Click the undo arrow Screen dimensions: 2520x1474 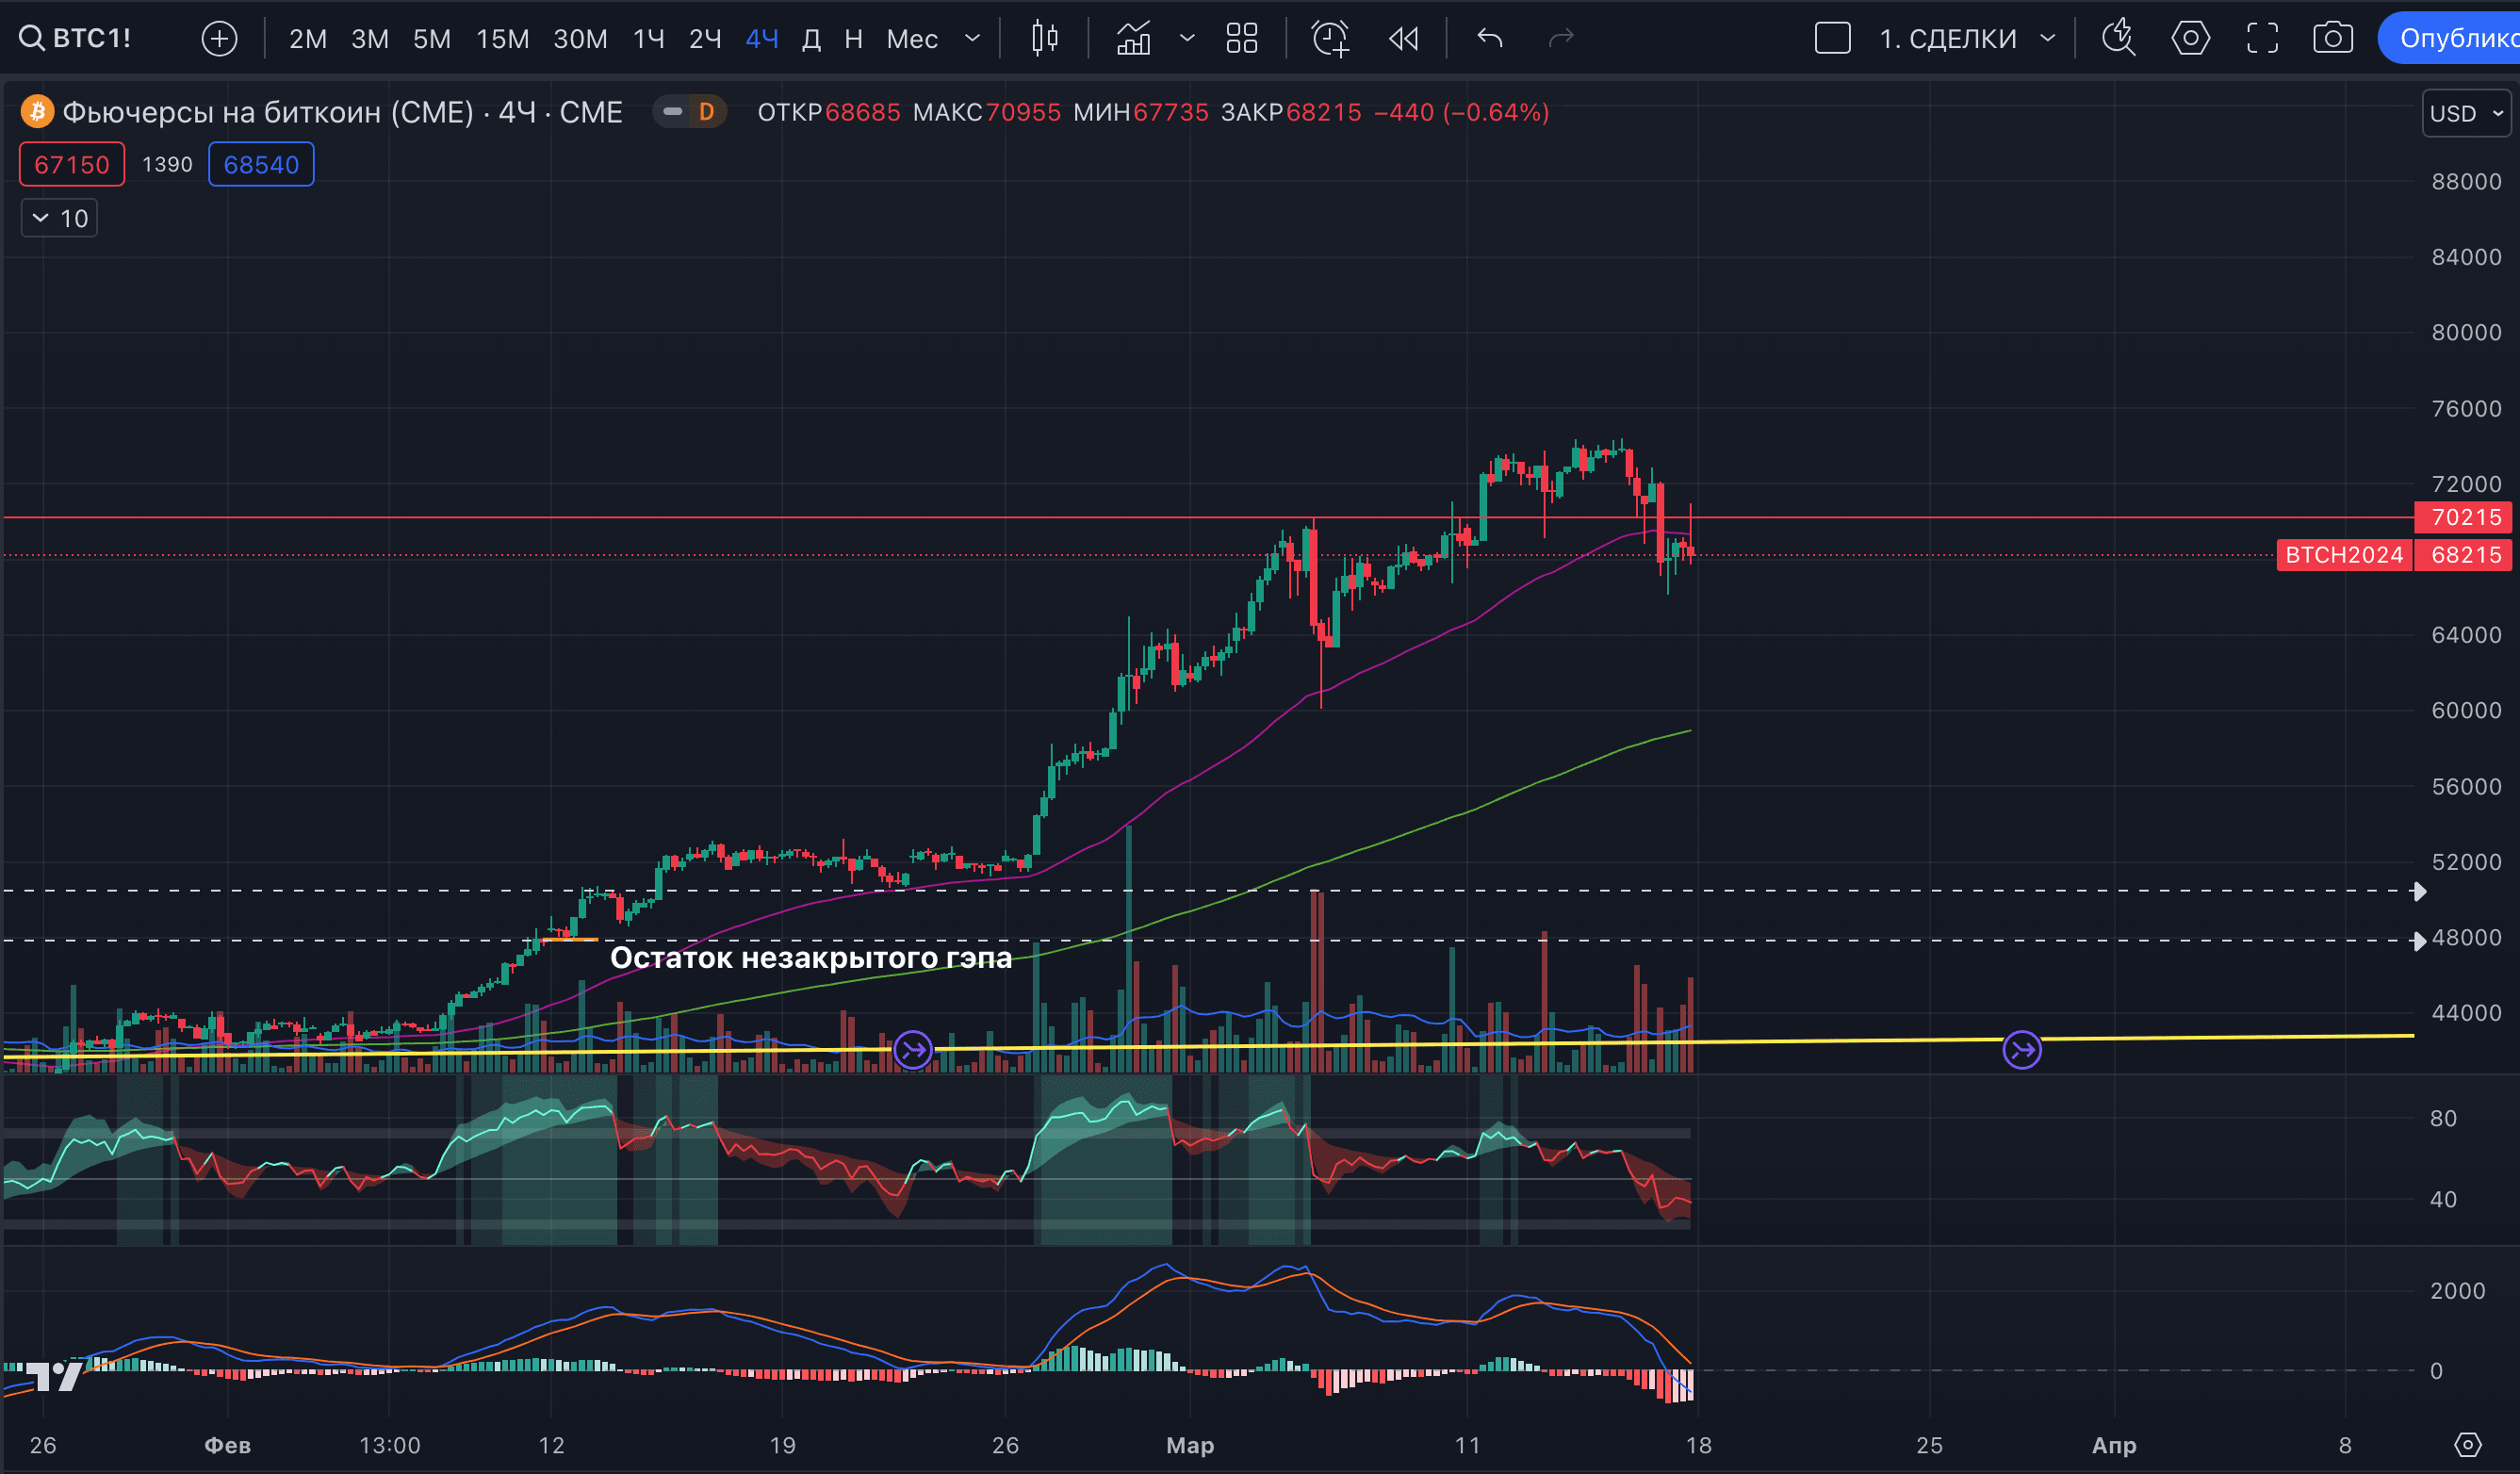pyautogui.click(x=1489, y=38)
